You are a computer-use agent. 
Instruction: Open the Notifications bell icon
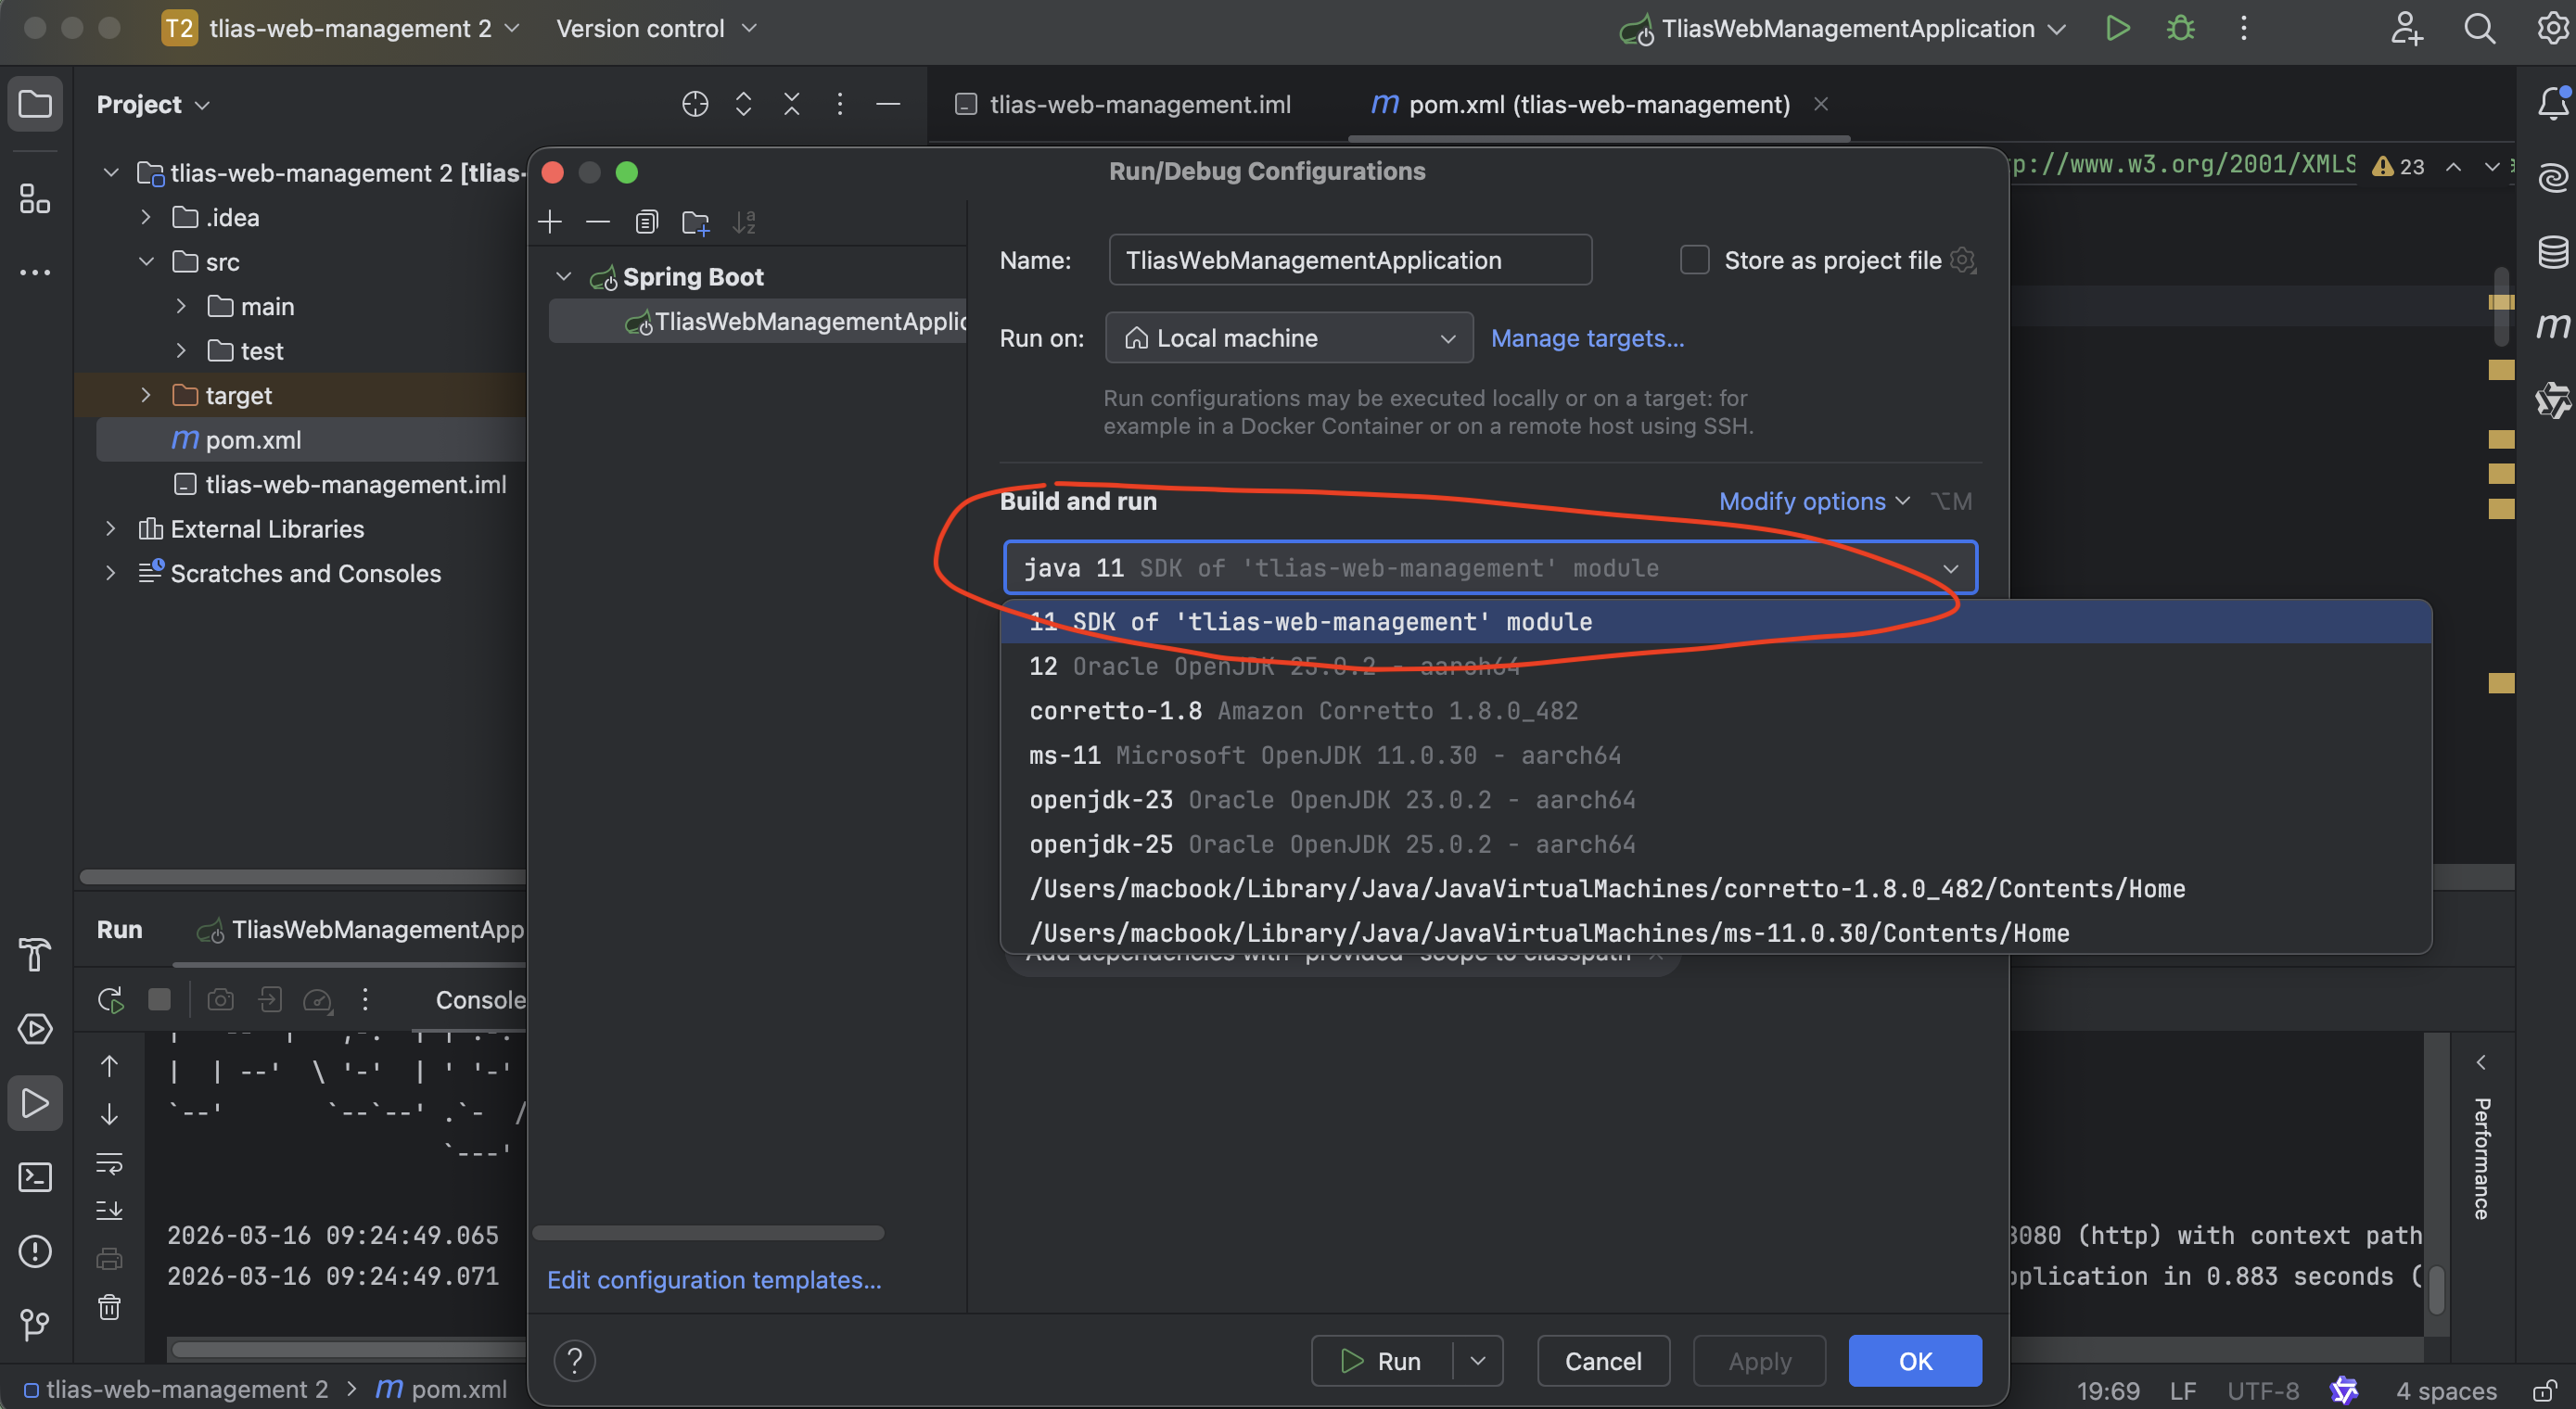pyautogui.click(x=2552, y=103)
